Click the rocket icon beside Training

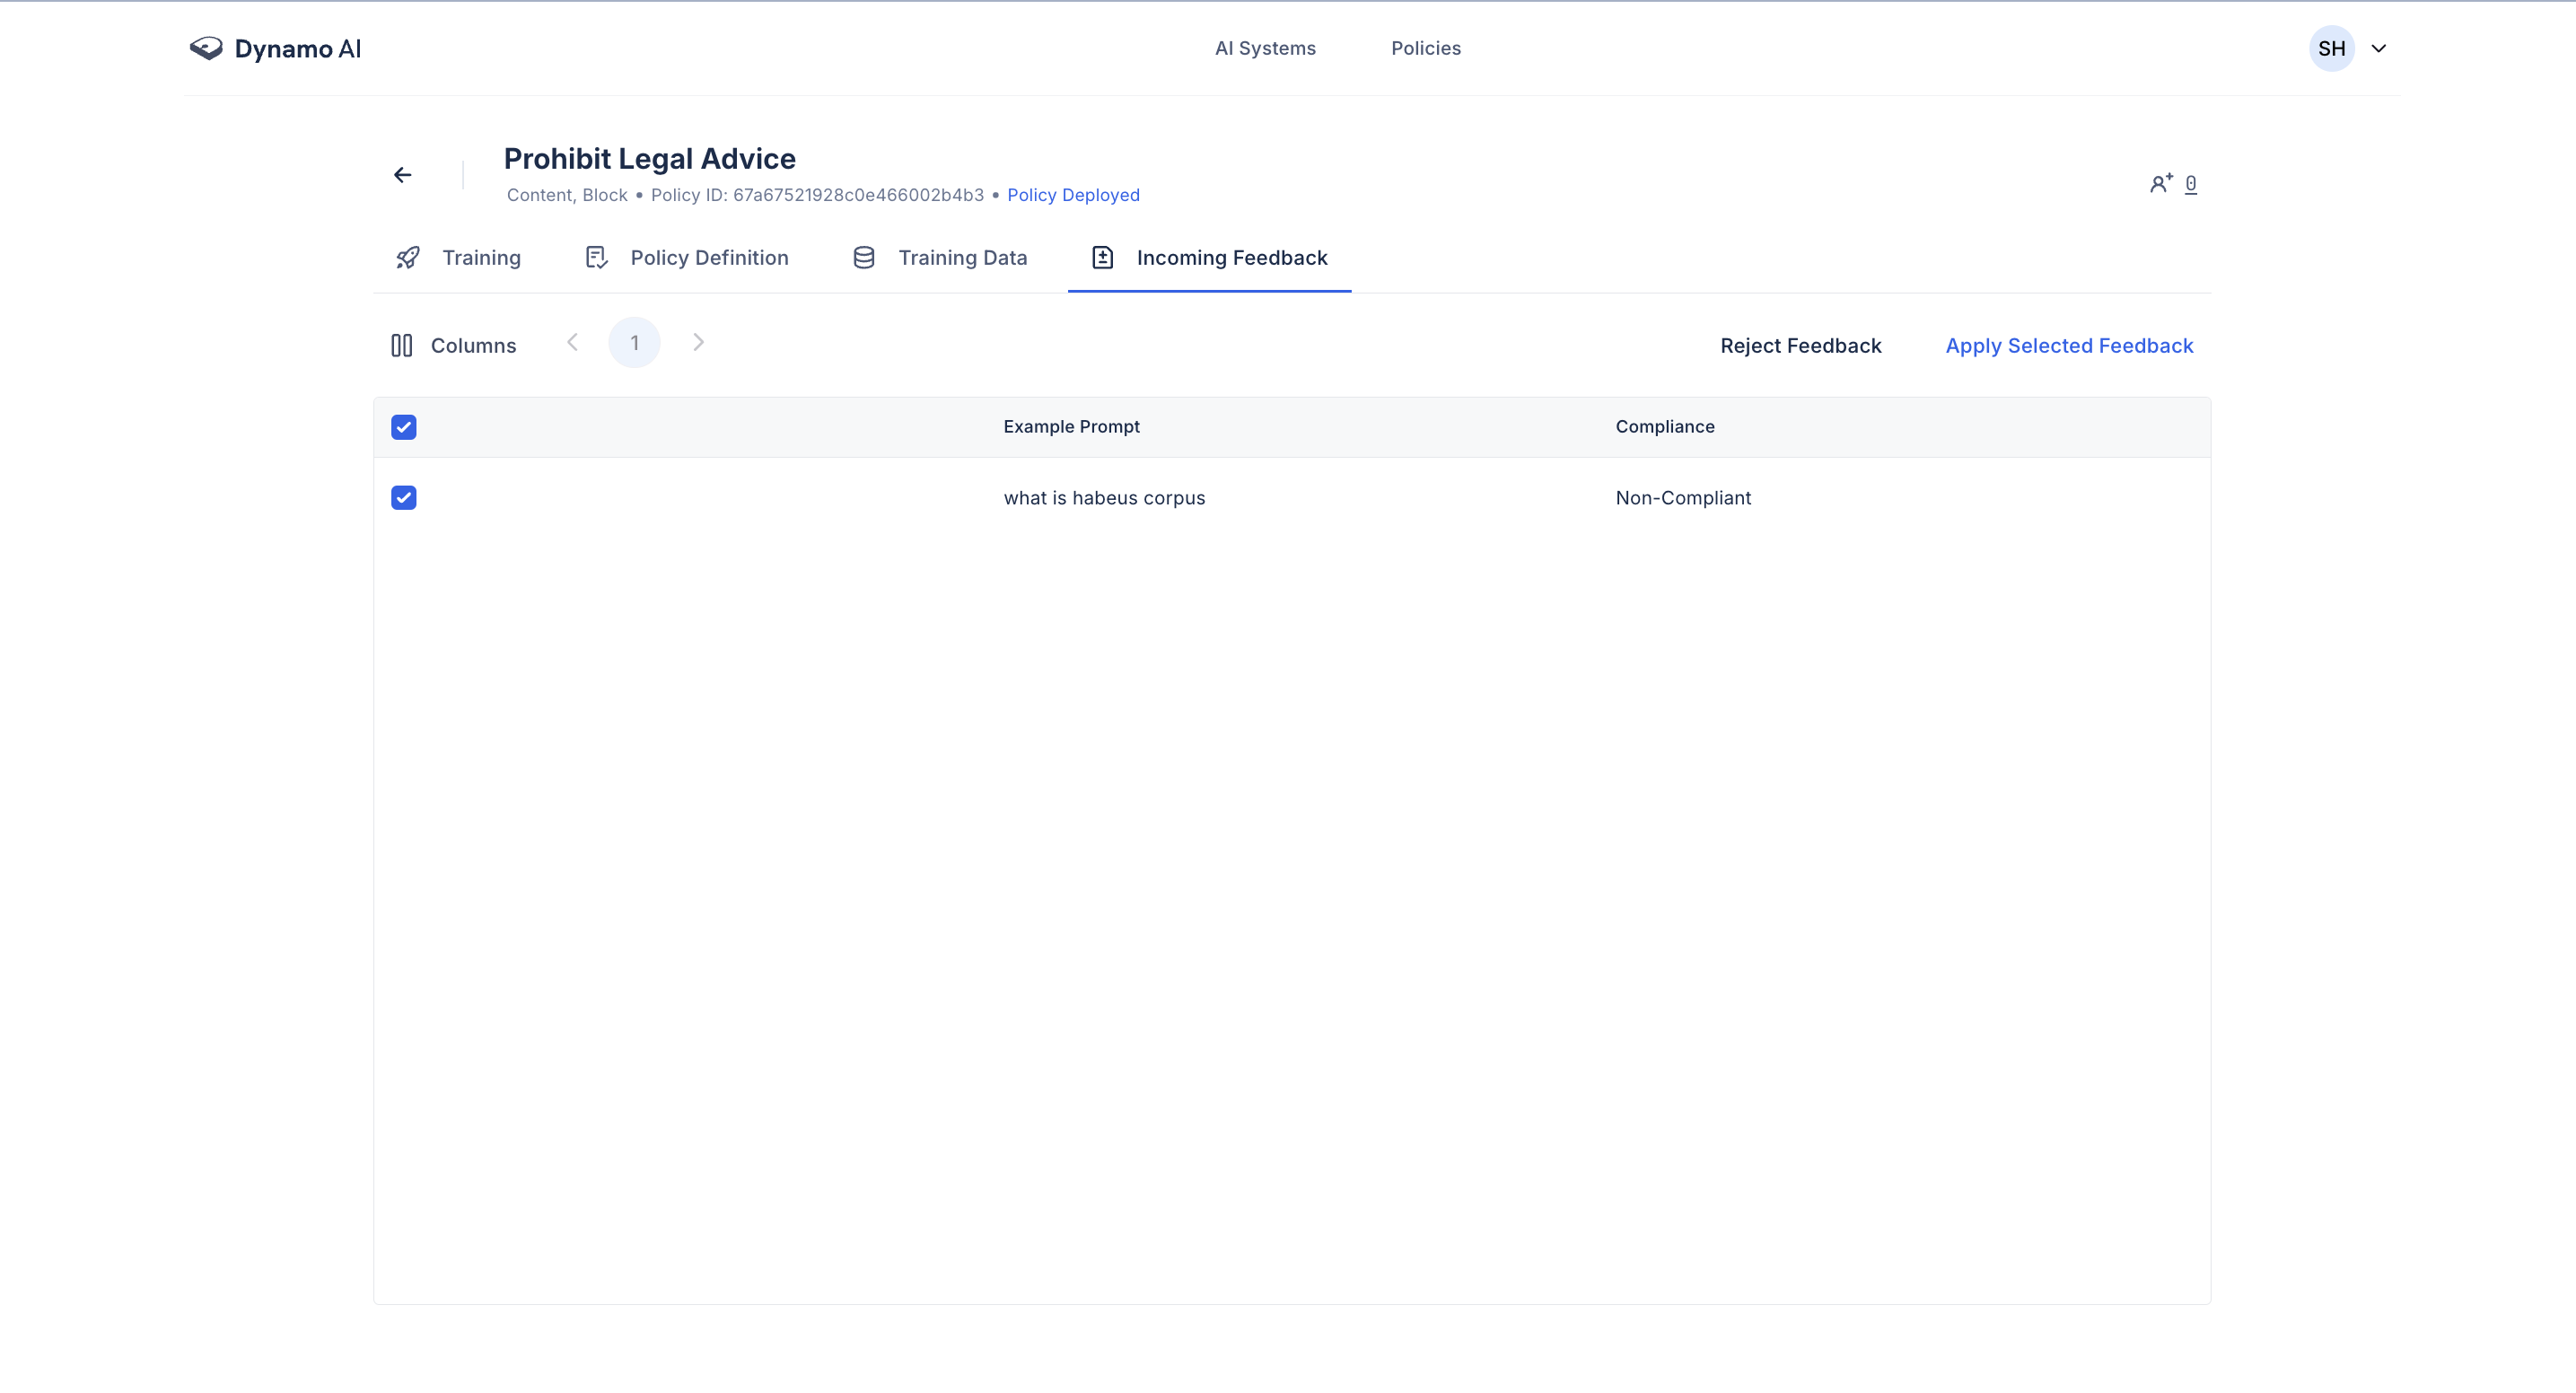408,258
